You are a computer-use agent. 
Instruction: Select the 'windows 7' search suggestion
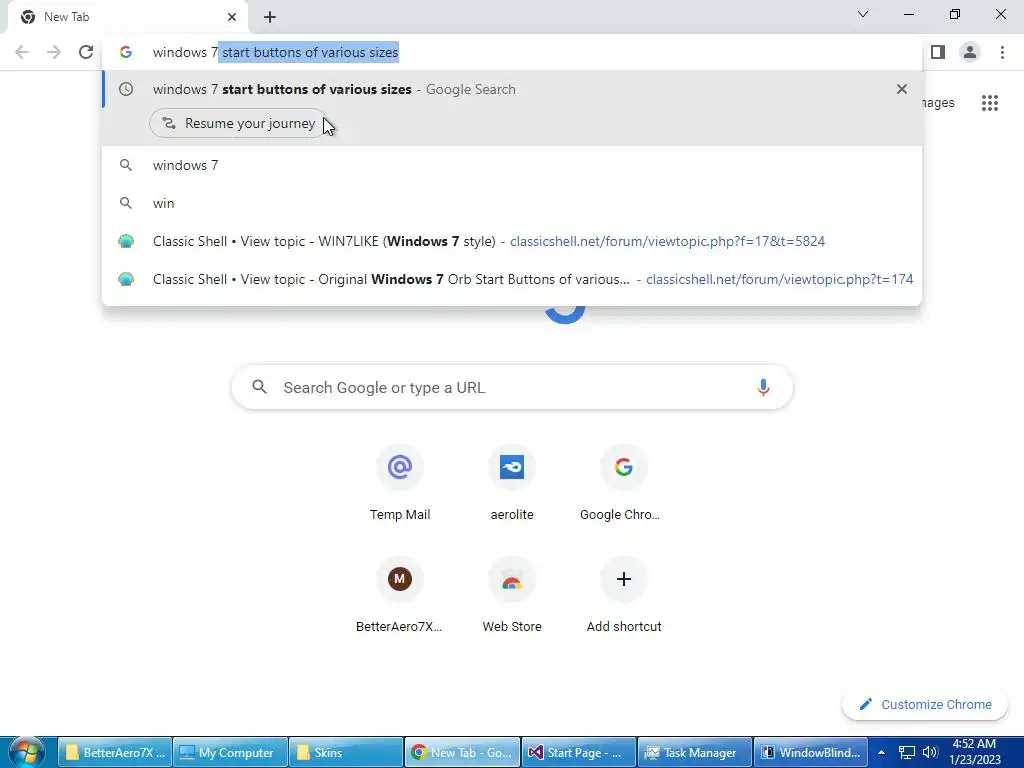tap(512, 165)
